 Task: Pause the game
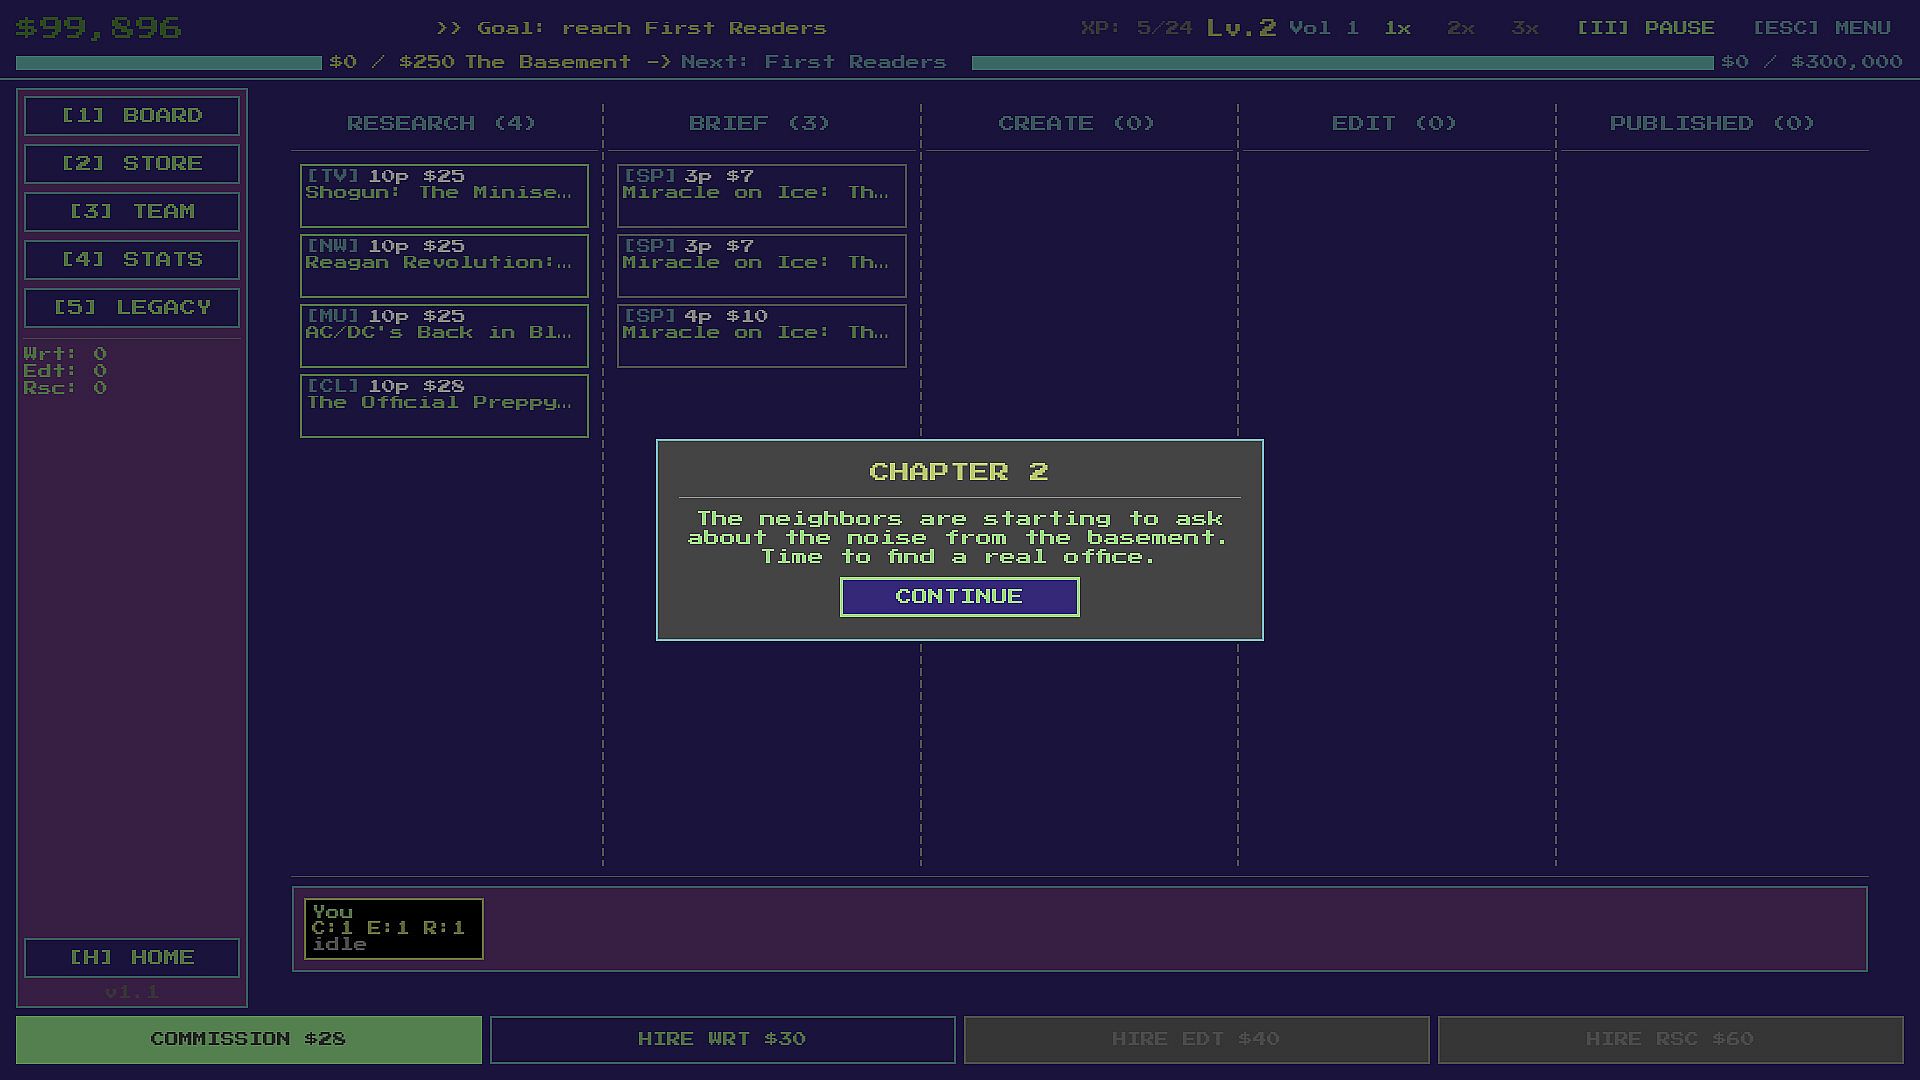[x=1645, y=28]
